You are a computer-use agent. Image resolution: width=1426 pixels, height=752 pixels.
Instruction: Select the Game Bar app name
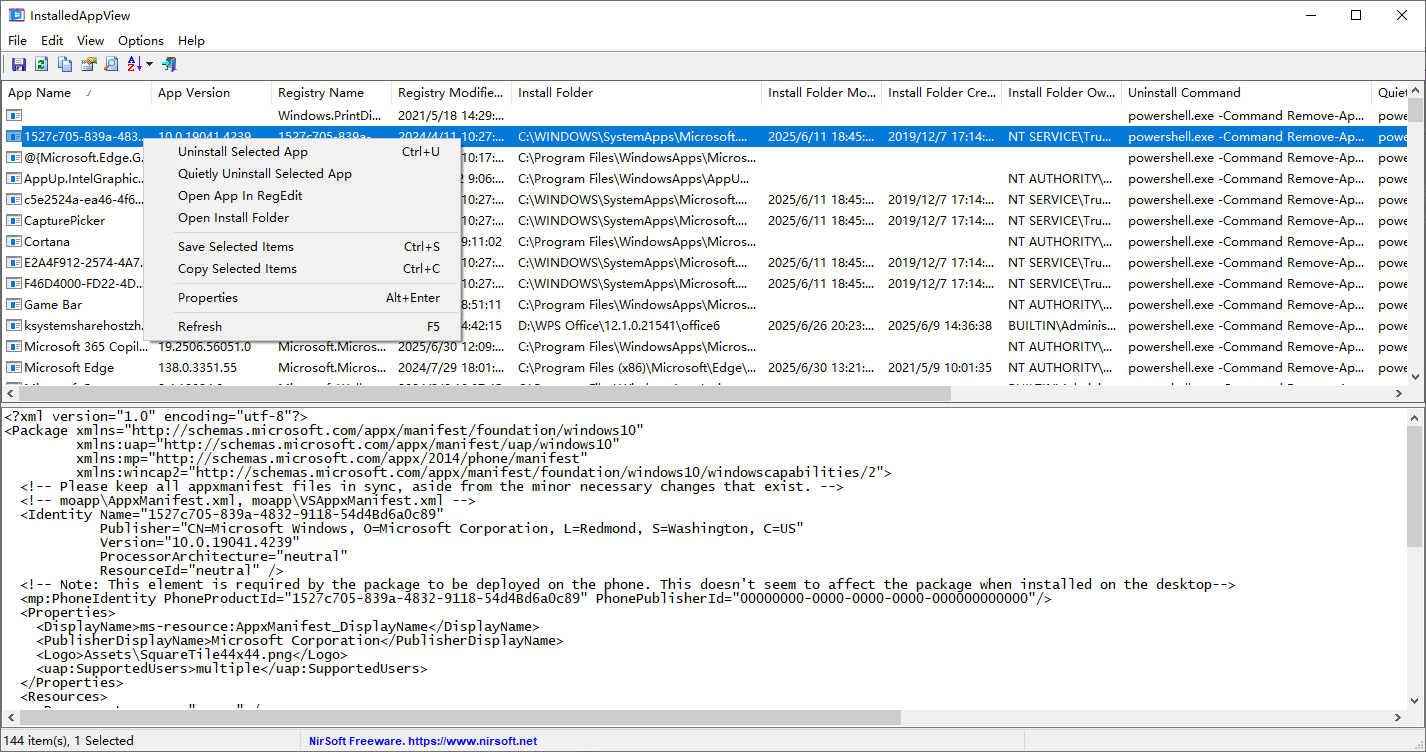pyautogui.click(x=53, y=304)
